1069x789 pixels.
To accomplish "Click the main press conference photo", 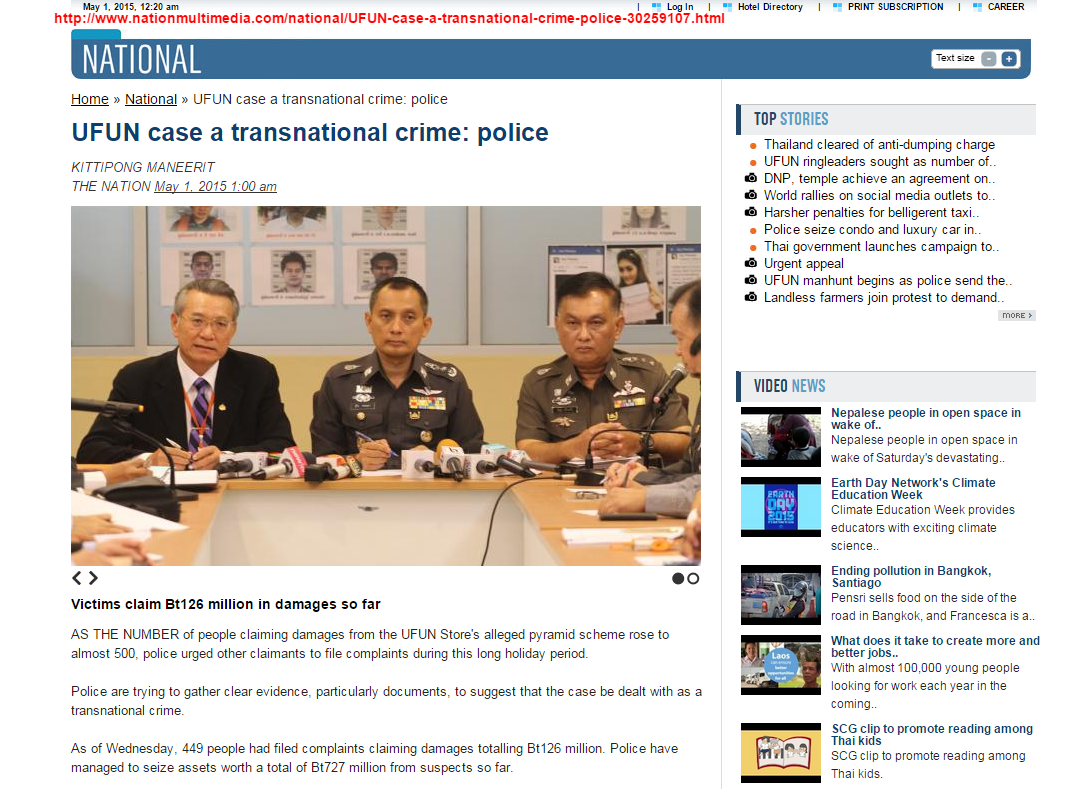I will [386, 386].
